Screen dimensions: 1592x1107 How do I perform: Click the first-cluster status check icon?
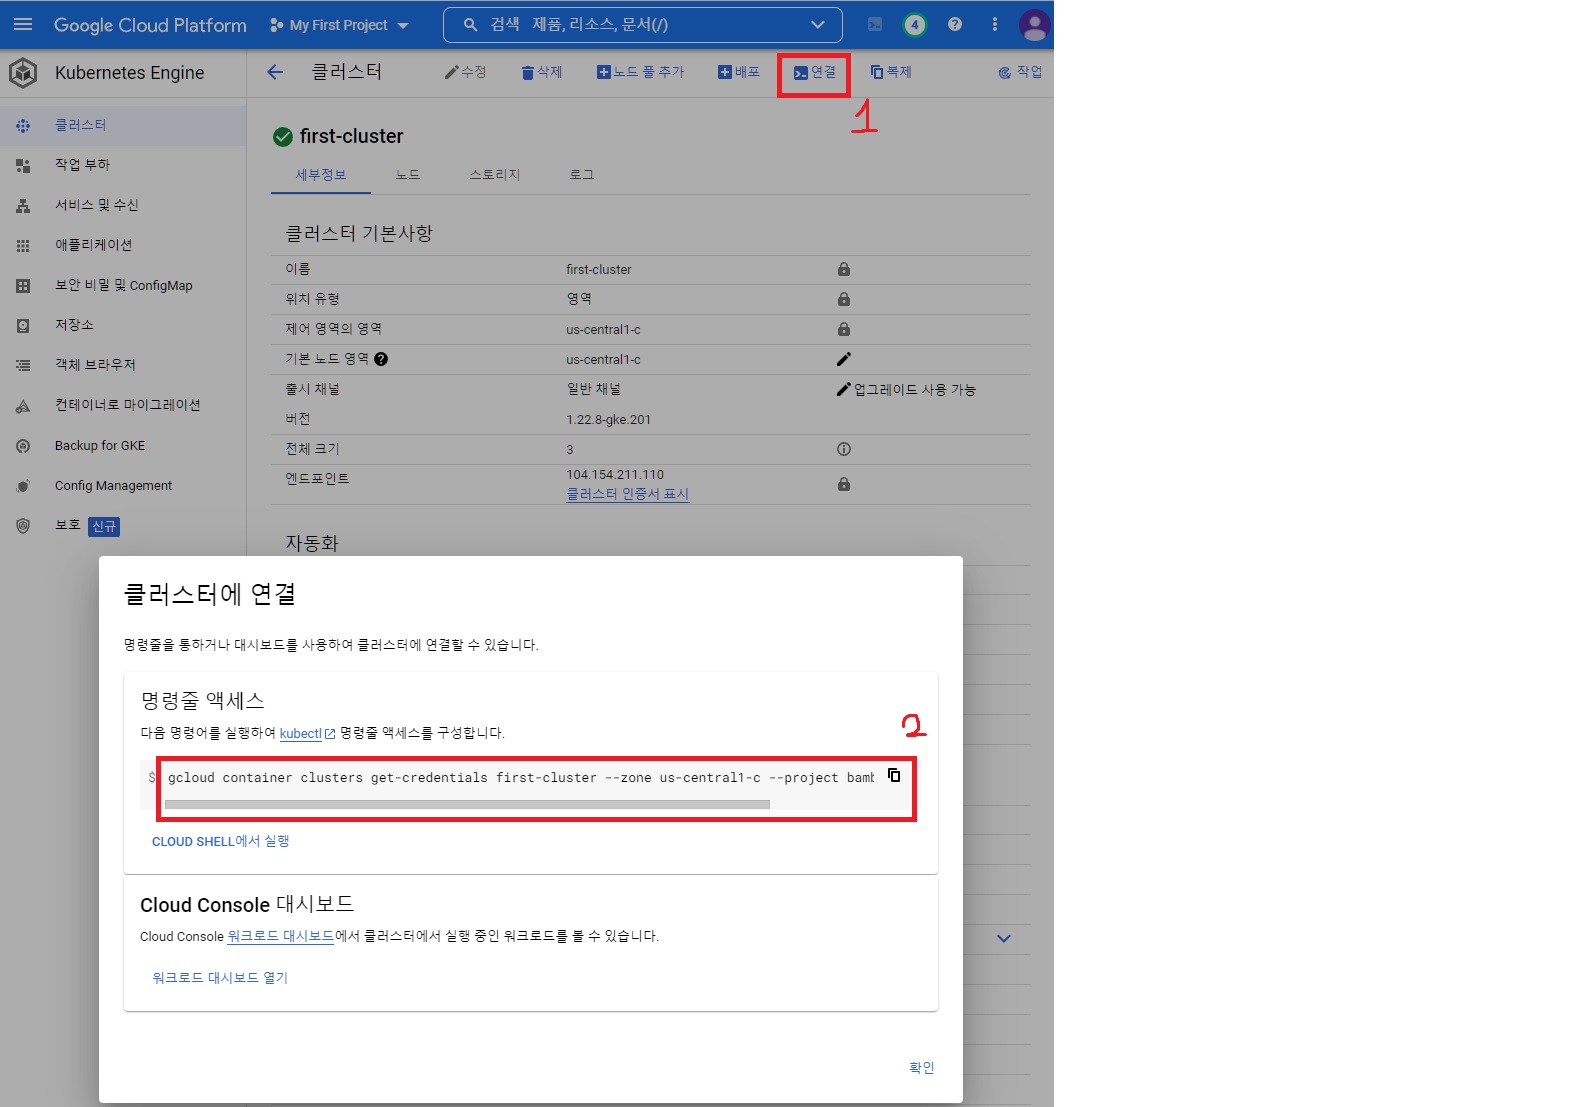[x=283, y=137]
